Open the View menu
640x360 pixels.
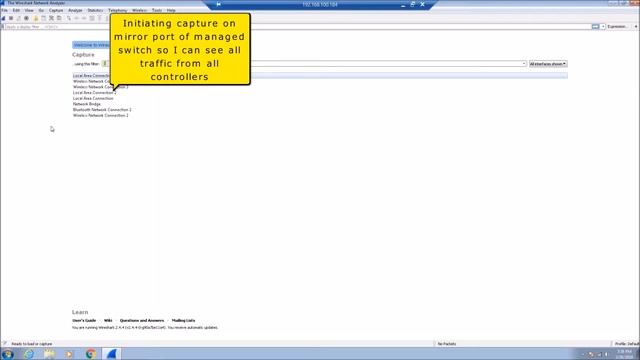point(29,10)
